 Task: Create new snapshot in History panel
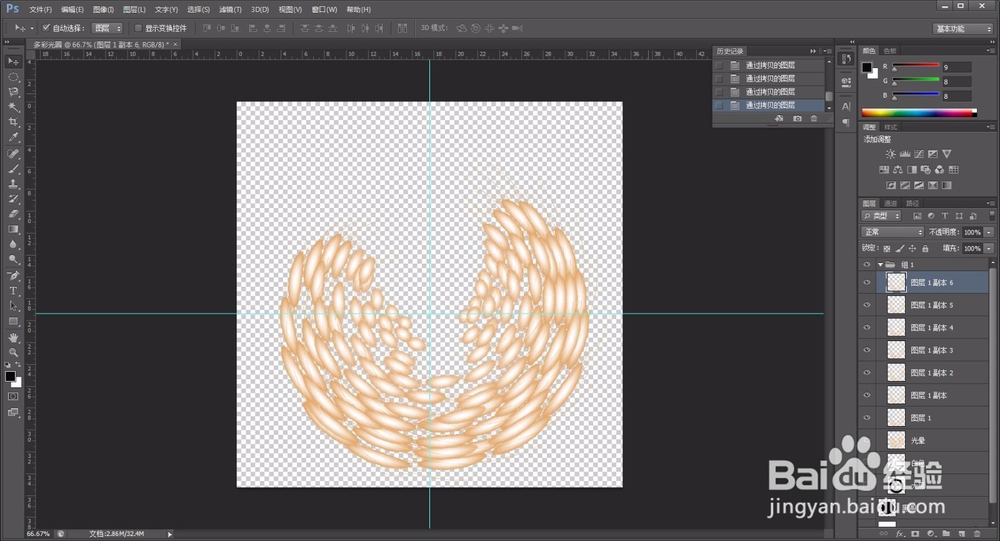(x=797, y=119)
